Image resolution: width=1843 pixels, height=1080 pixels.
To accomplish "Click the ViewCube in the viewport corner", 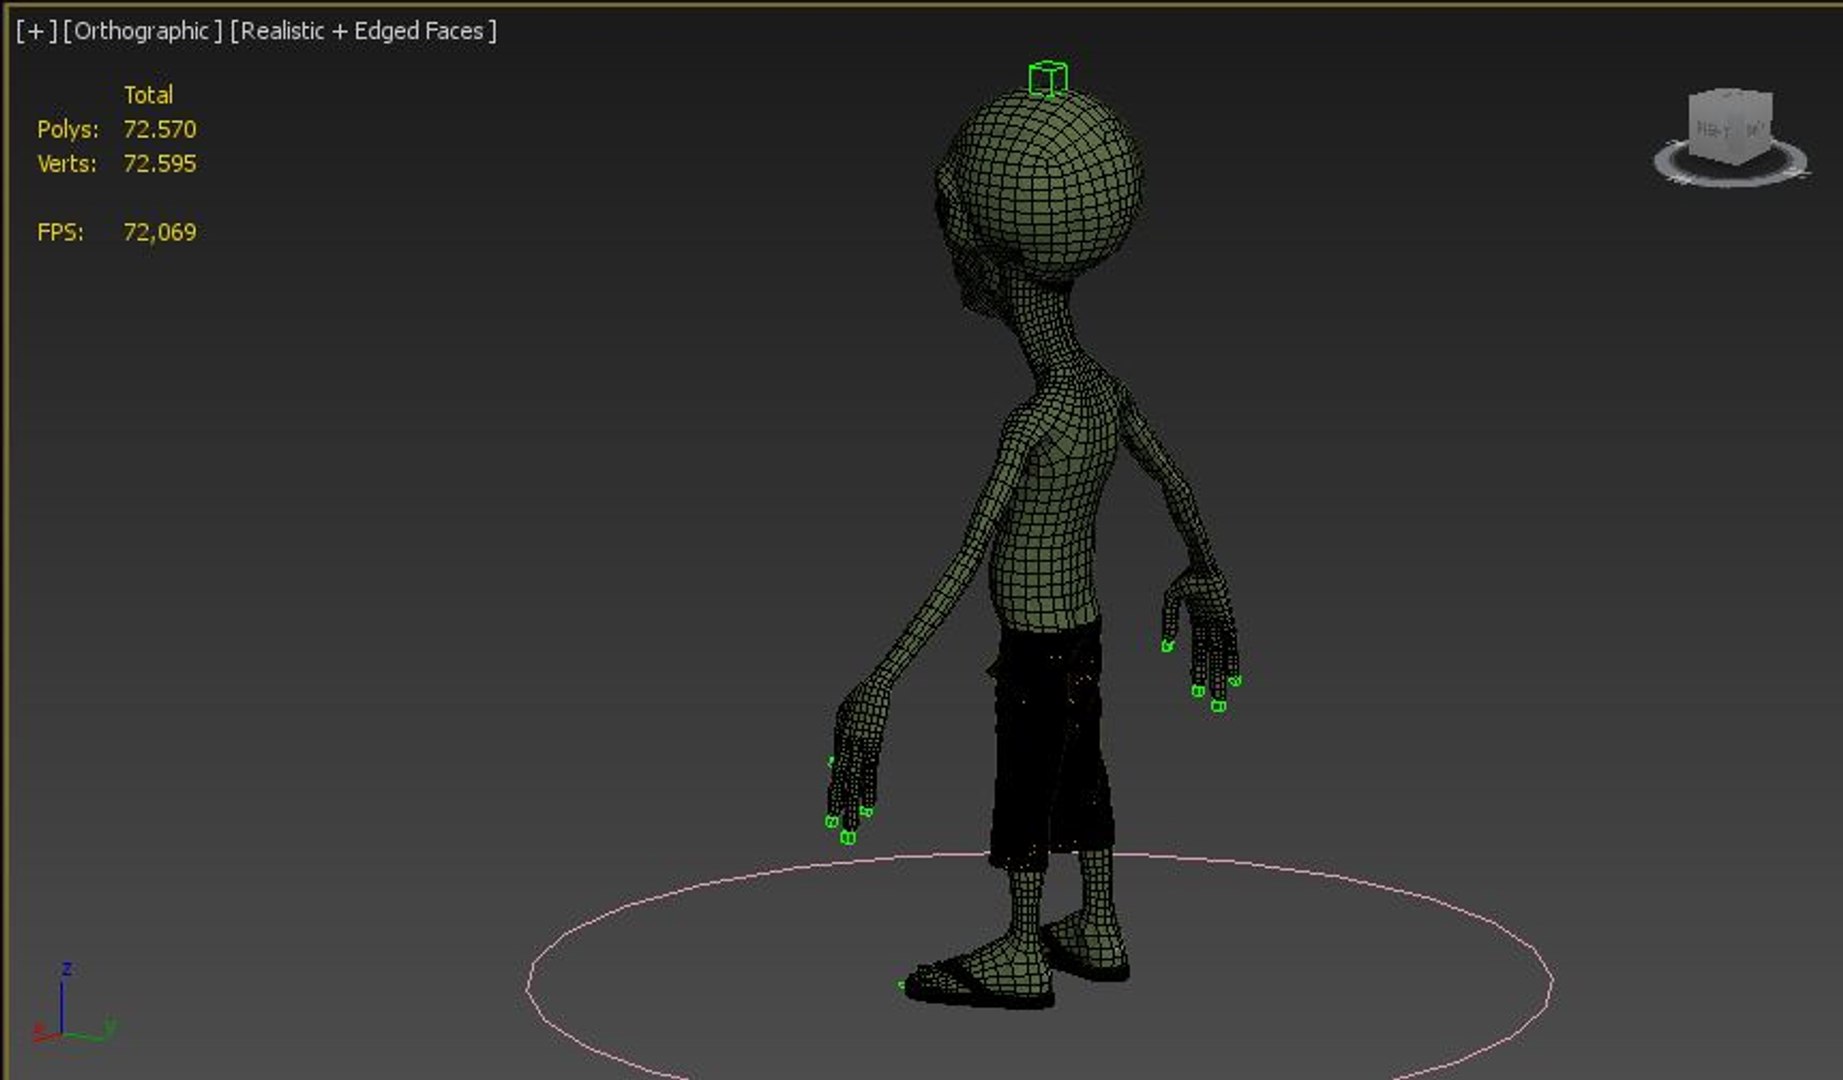I will click(1731, 126).
